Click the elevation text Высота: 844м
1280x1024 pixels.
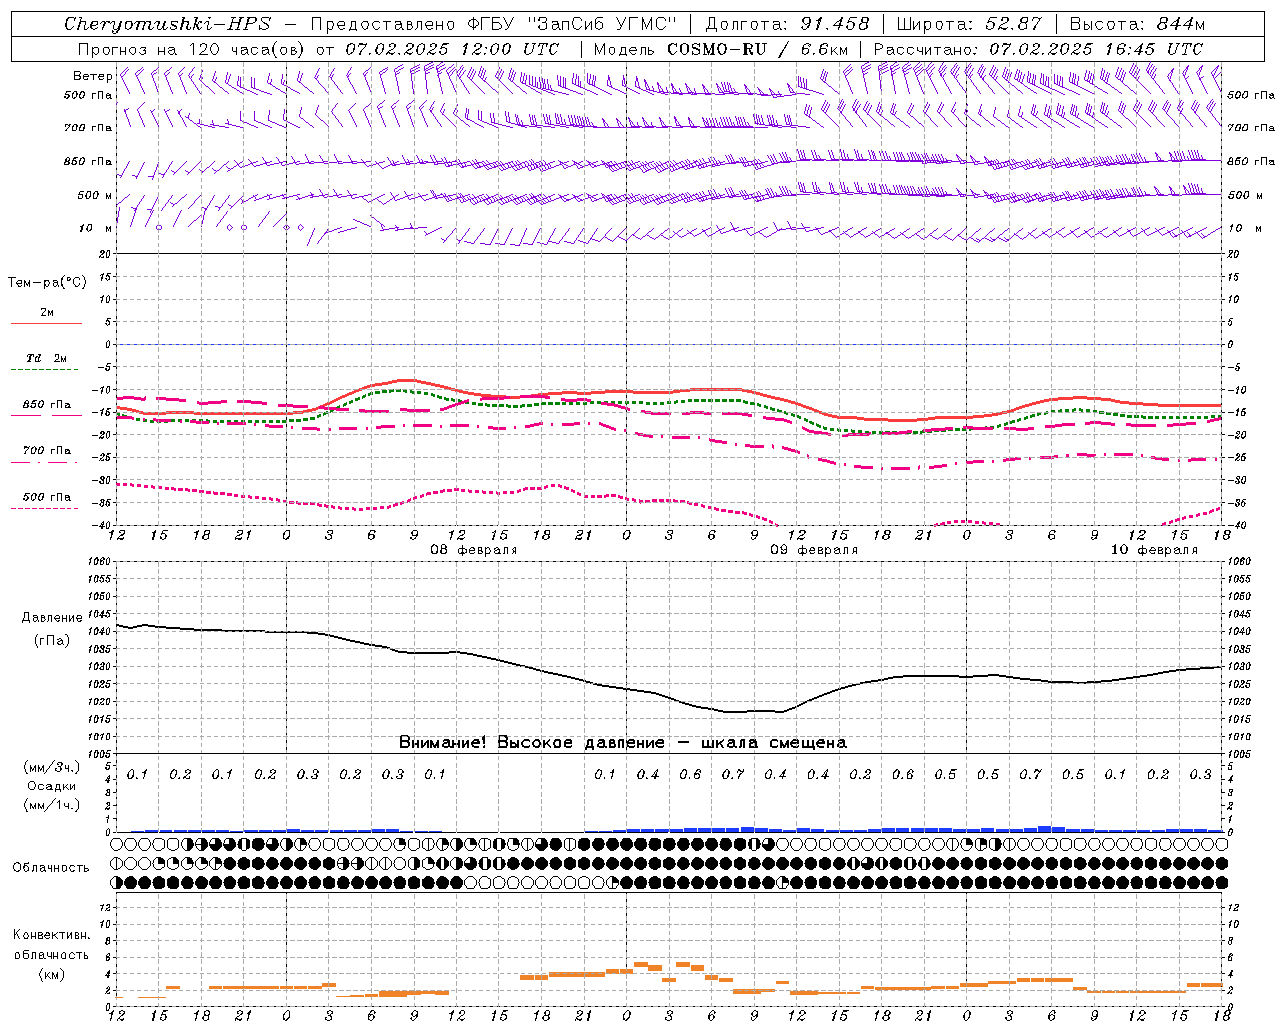point(1138,24)
